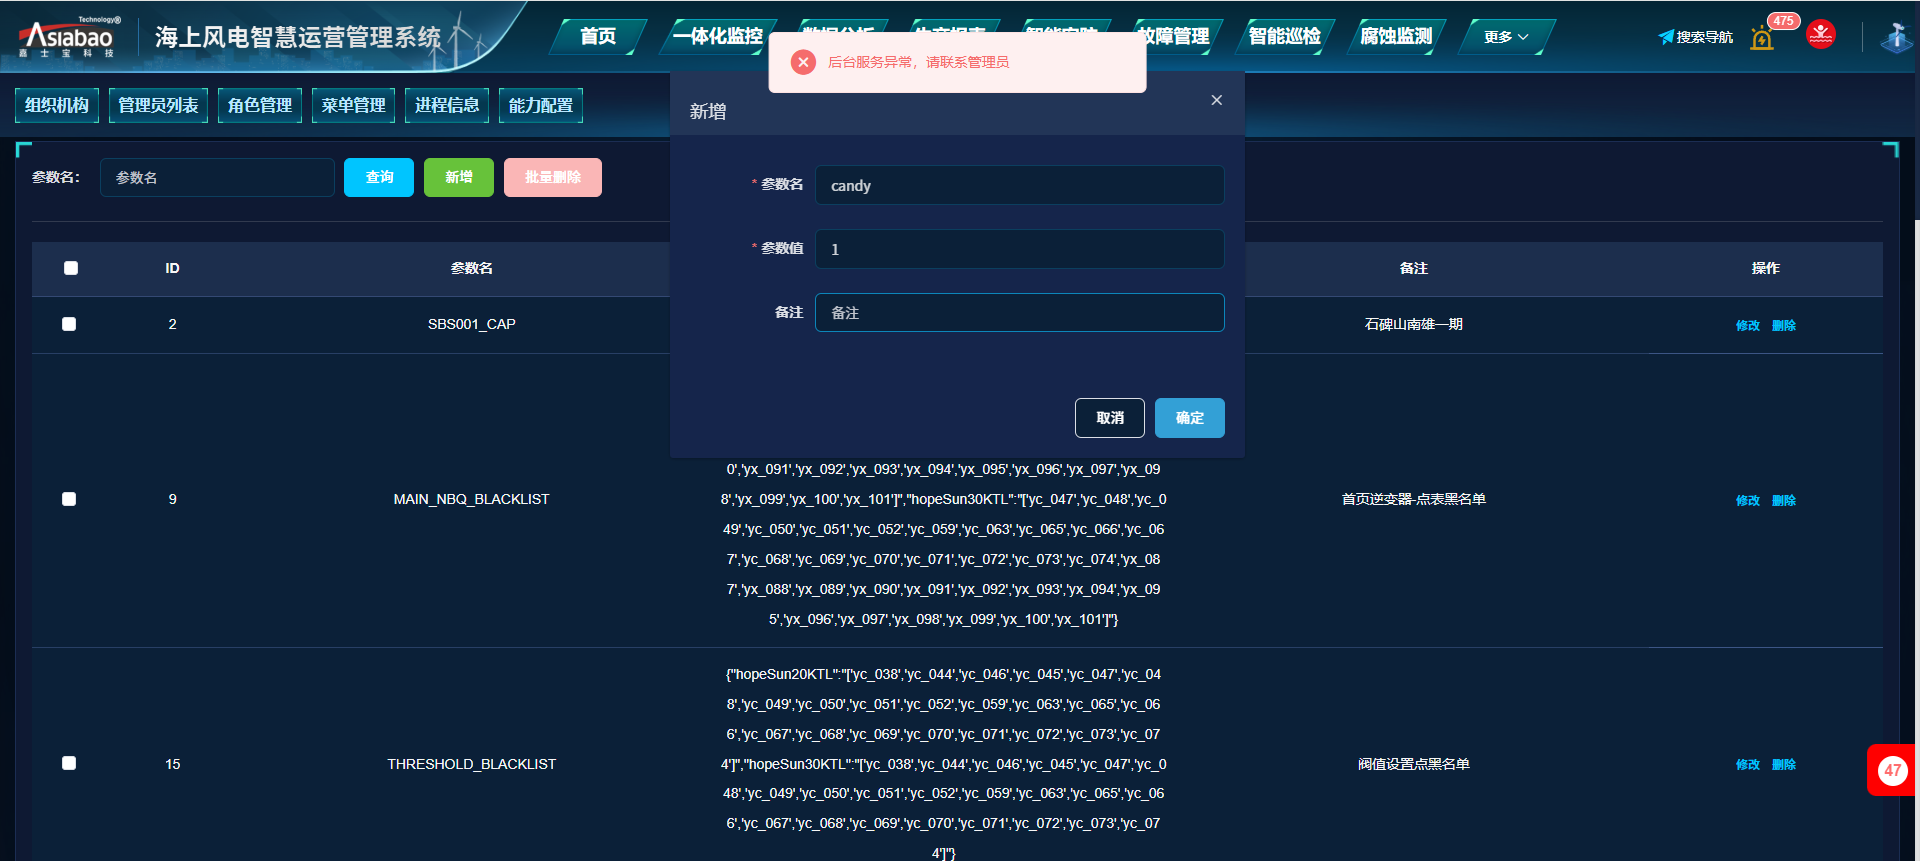
Task: Close the 新增 dialog with the X icon
Action: click(1216, 100)
